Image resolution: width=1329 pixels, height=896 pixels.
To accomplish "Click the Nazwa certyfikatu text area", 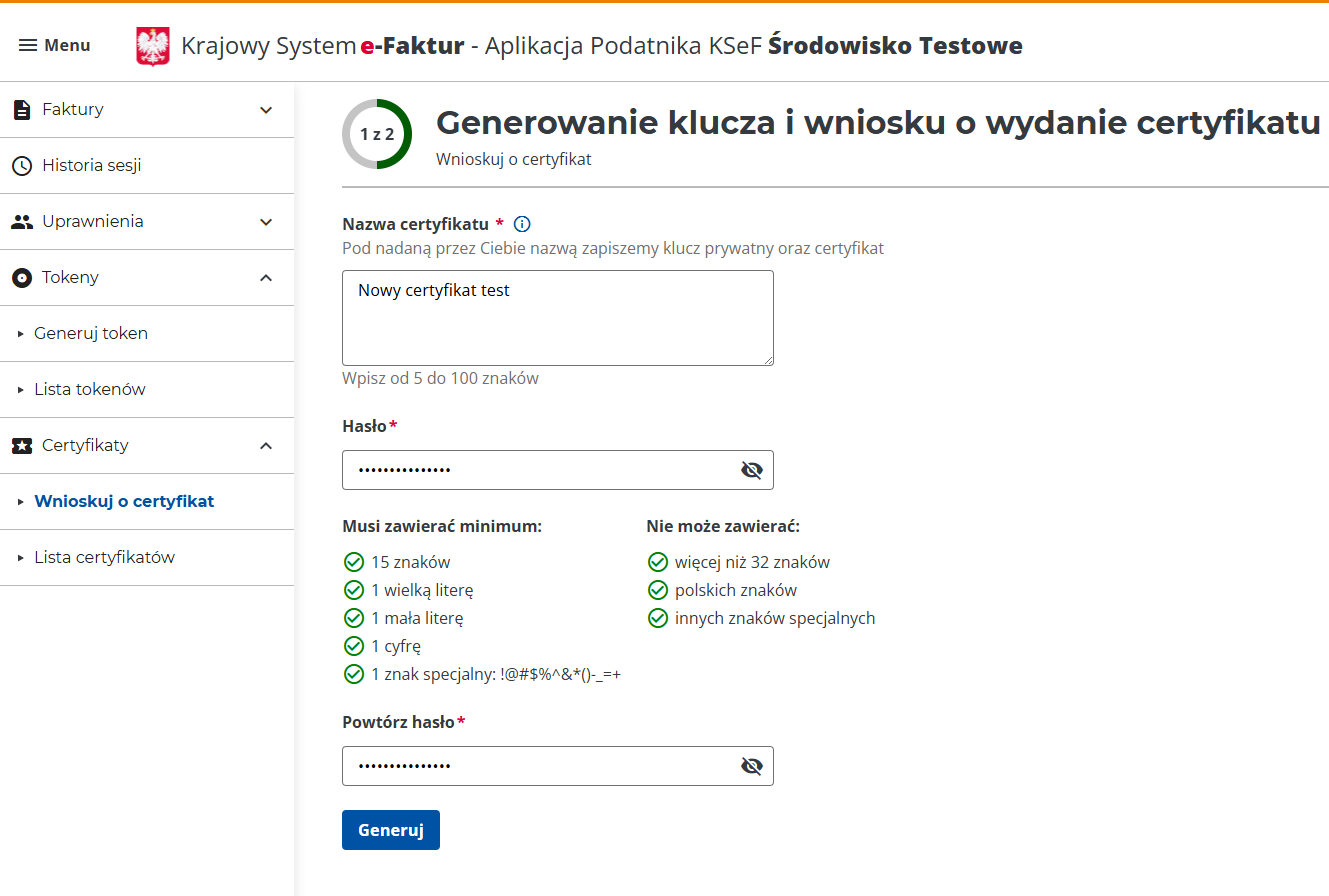I will point(557,318).
